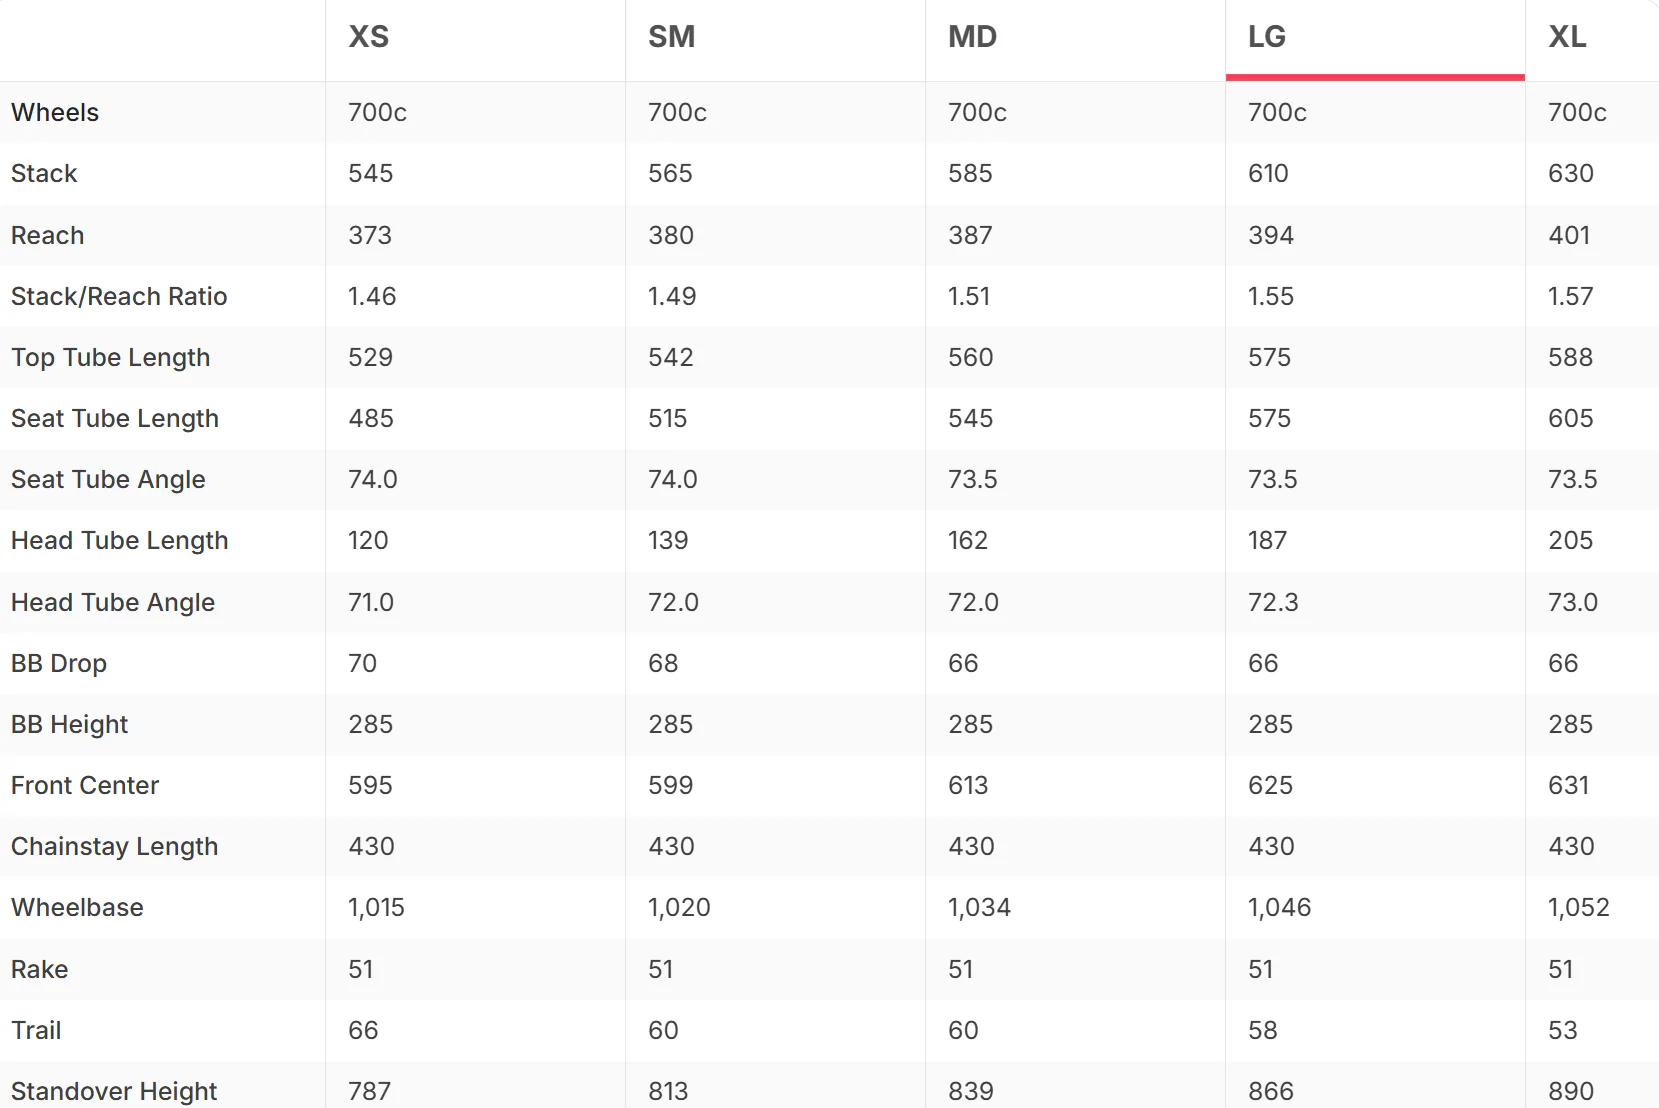The width and height of the screenshot is (1659, 1108).
Task: Select the MD size column header
Action: coord(972,37)
